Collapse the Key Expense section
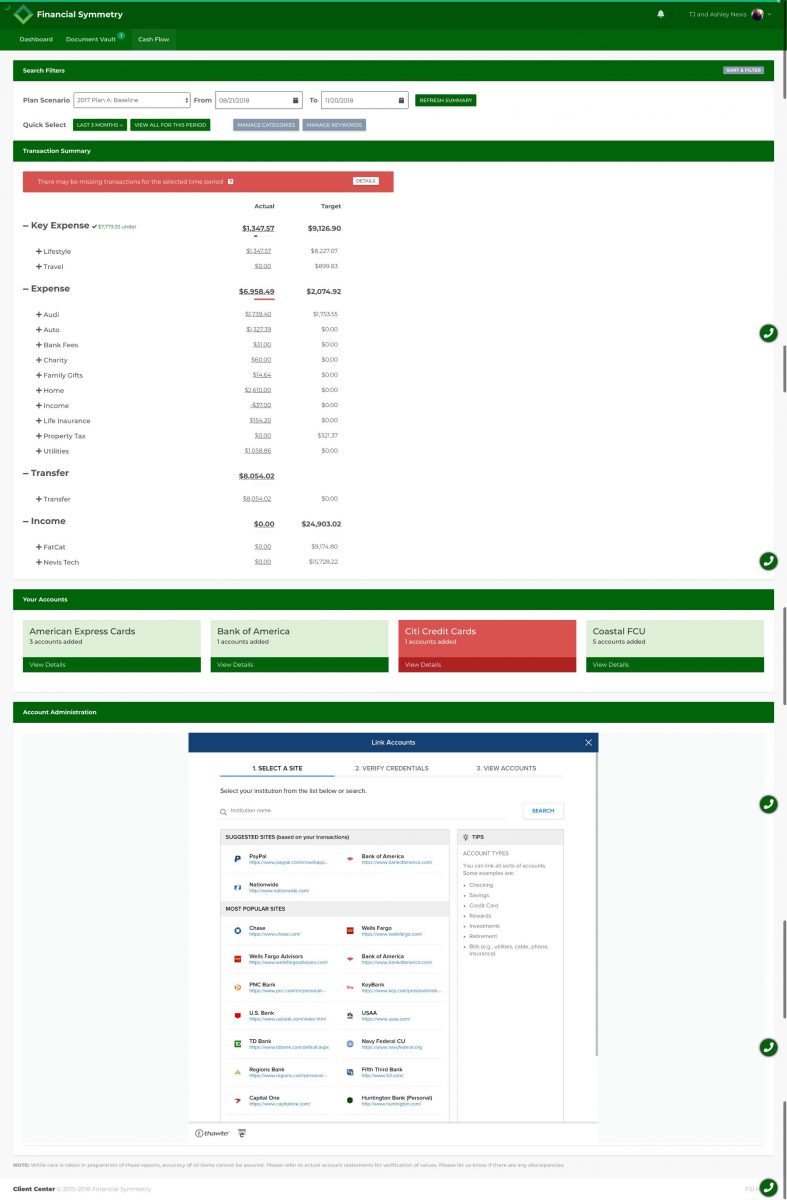This screenshot has width=787, height=1200. point(26,227)
